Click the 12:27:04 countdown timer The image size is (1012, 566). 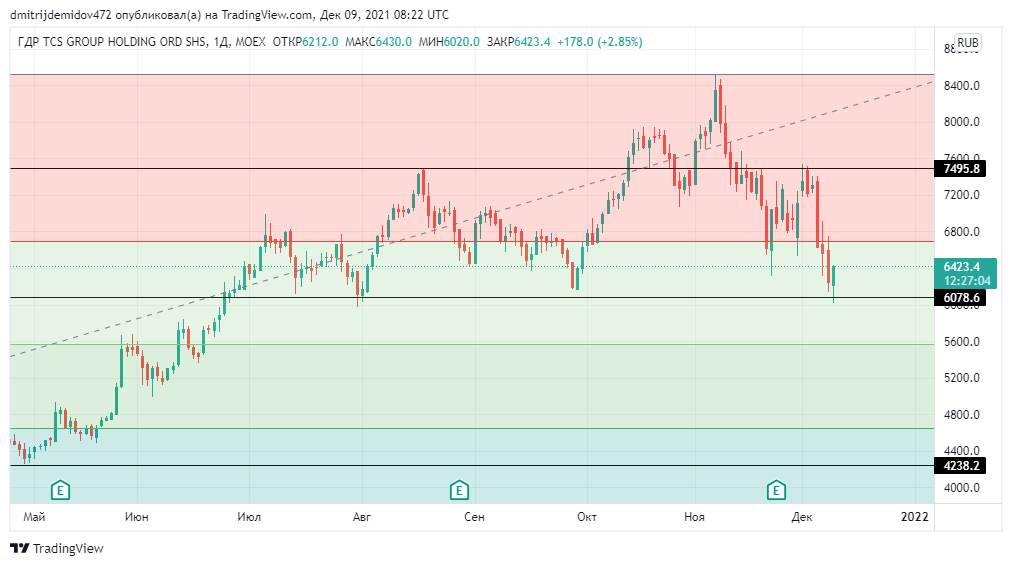(966, 281)
